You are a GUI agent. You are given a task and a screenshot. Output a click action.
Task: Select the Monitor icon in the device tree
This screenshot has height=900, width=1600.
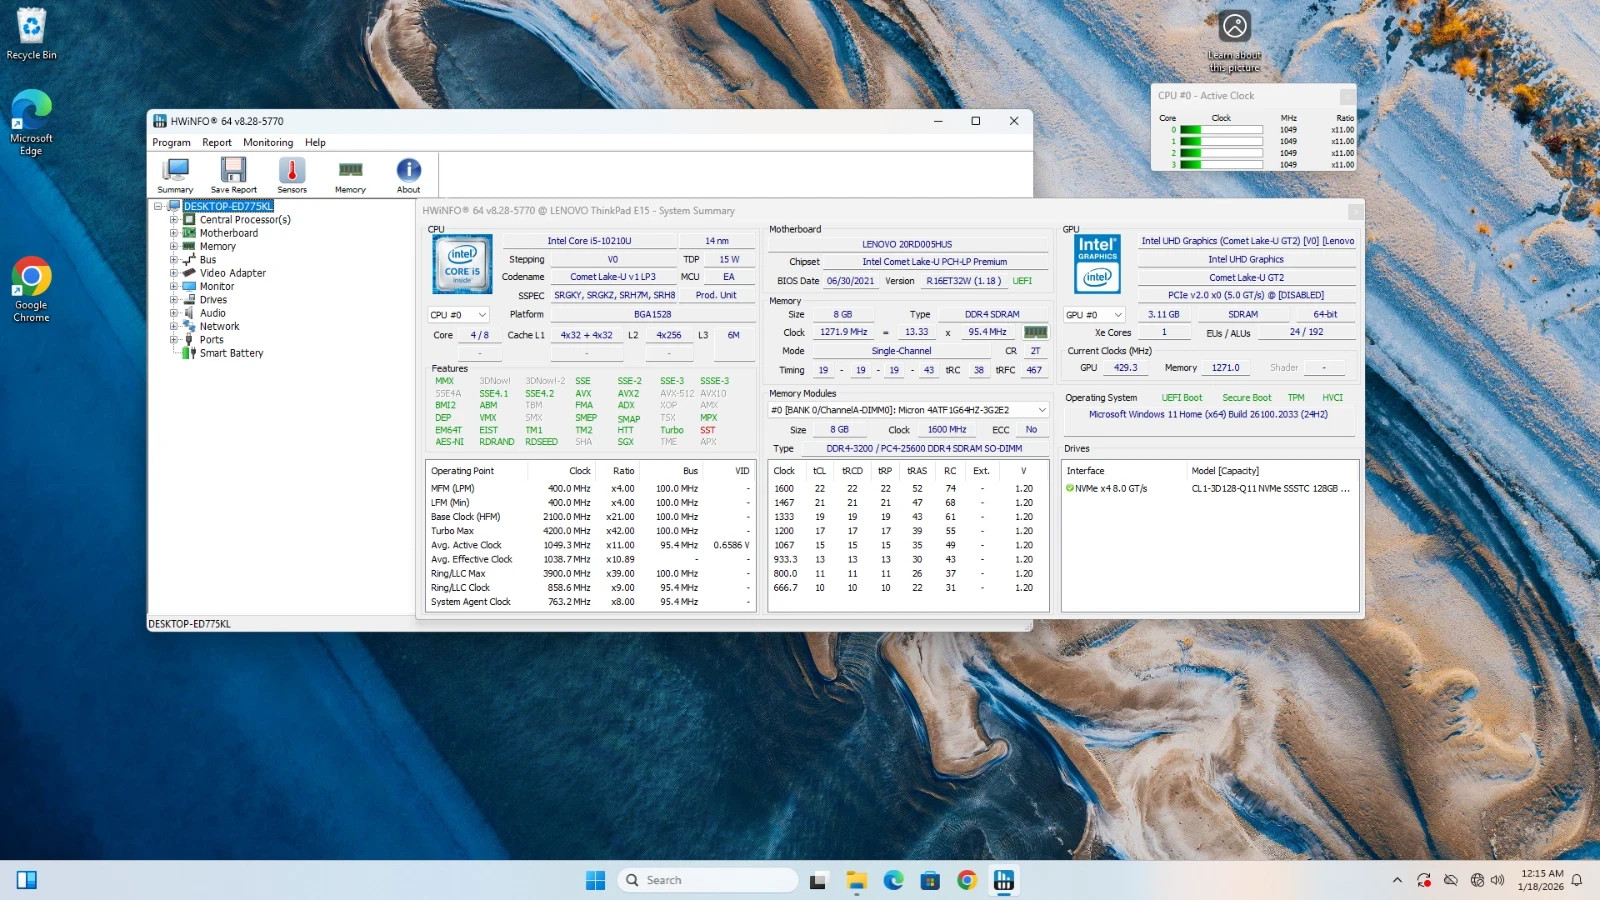coord(189,286)
